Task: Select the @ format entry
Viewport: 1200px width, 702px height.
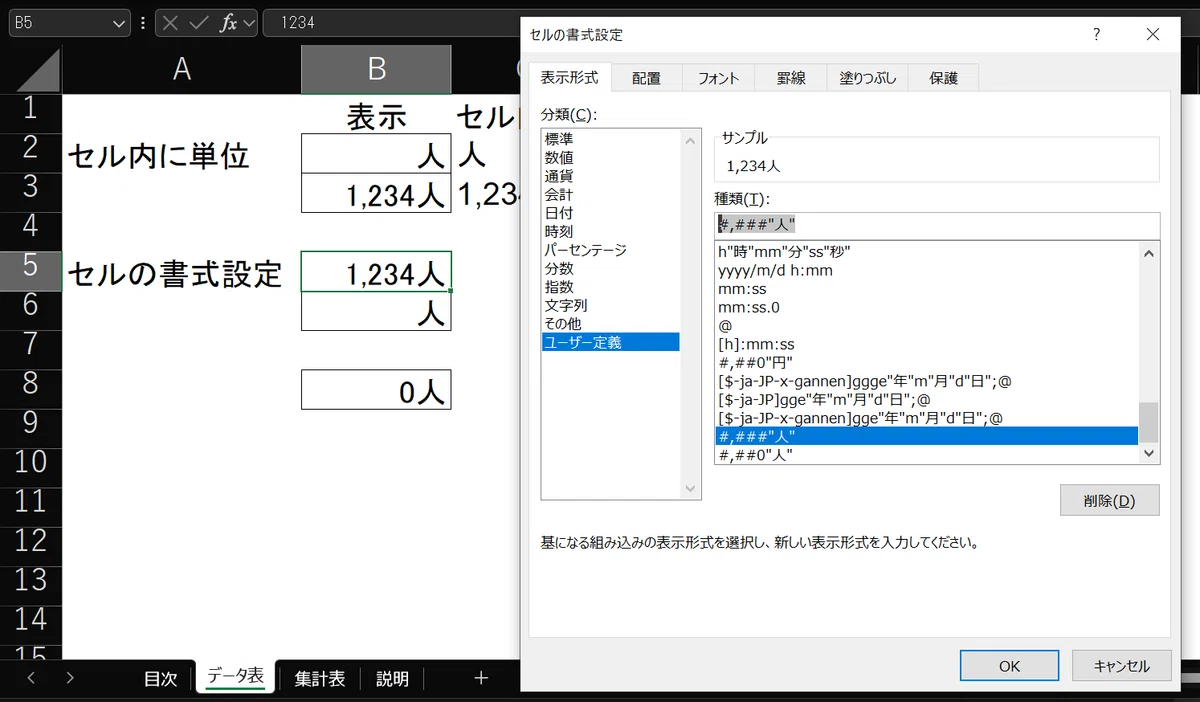Action: [x=927, y=325]
